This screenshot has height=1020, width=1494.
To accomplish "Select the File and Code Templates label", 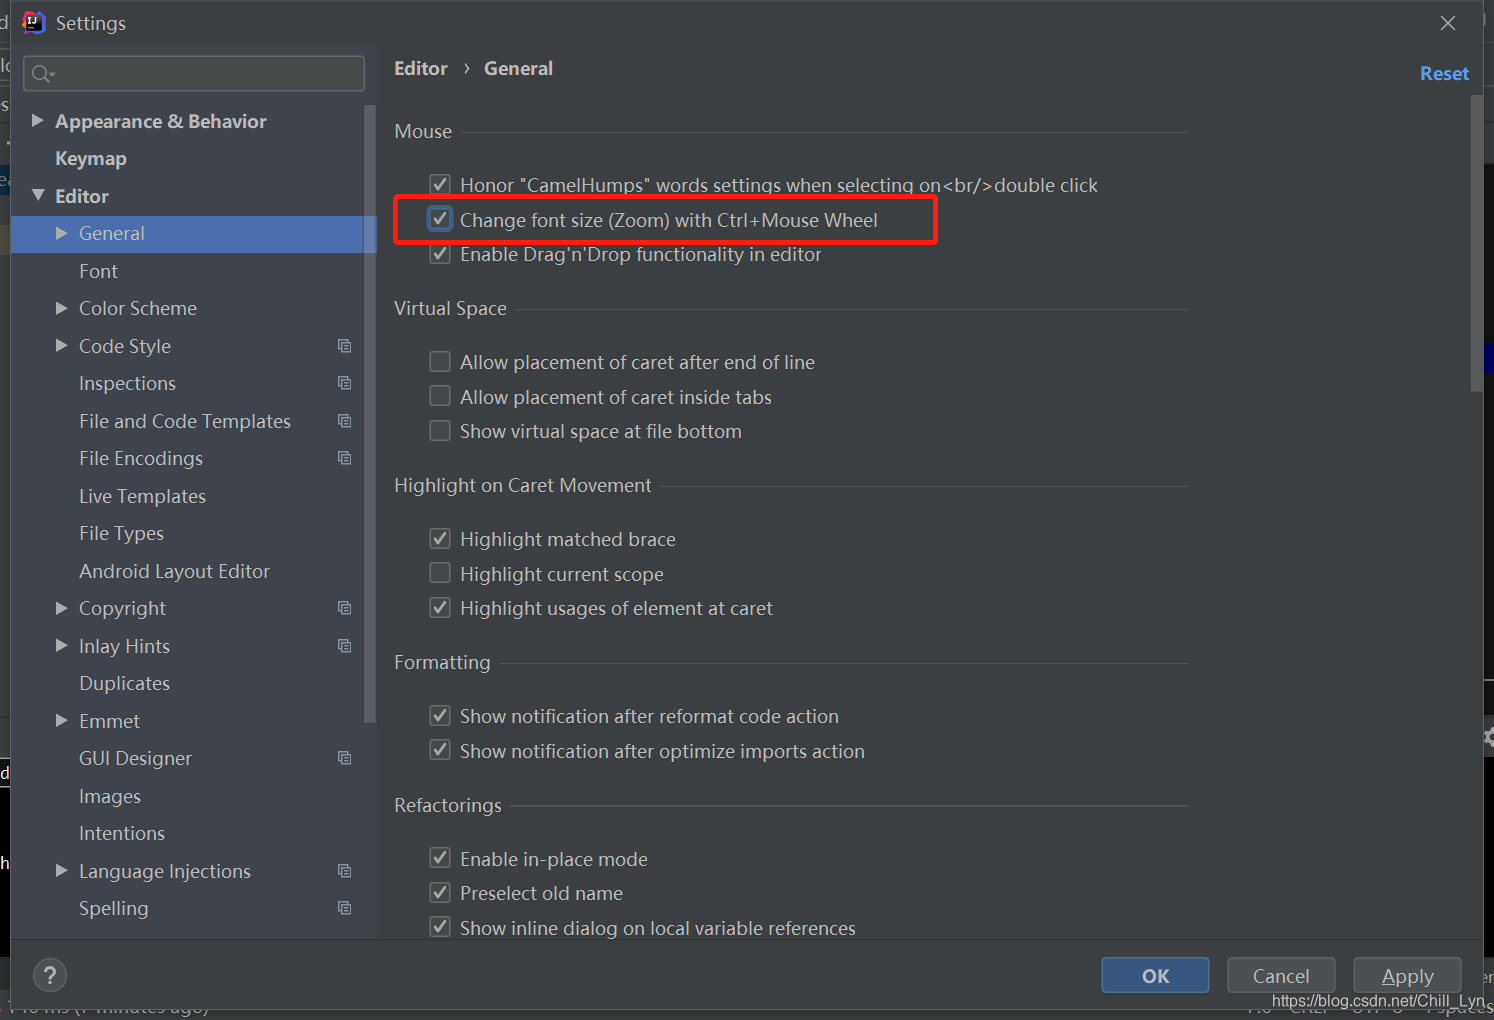I will [x=185, y=422].
